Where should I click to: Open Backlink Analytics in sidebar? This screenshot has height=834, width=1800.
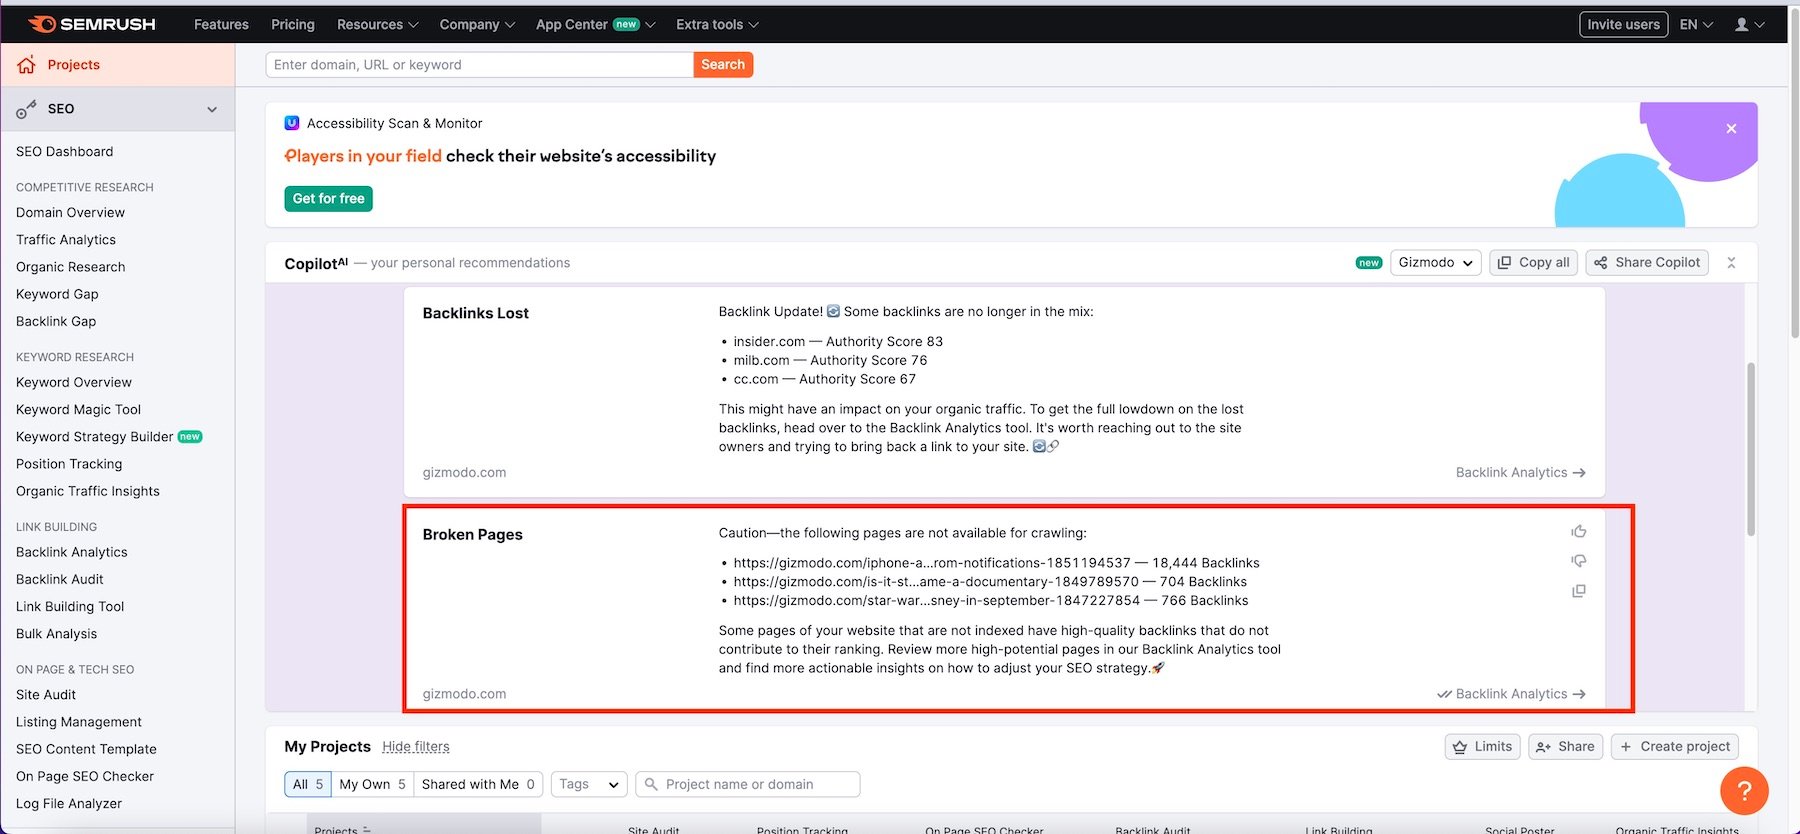point(72,552)
